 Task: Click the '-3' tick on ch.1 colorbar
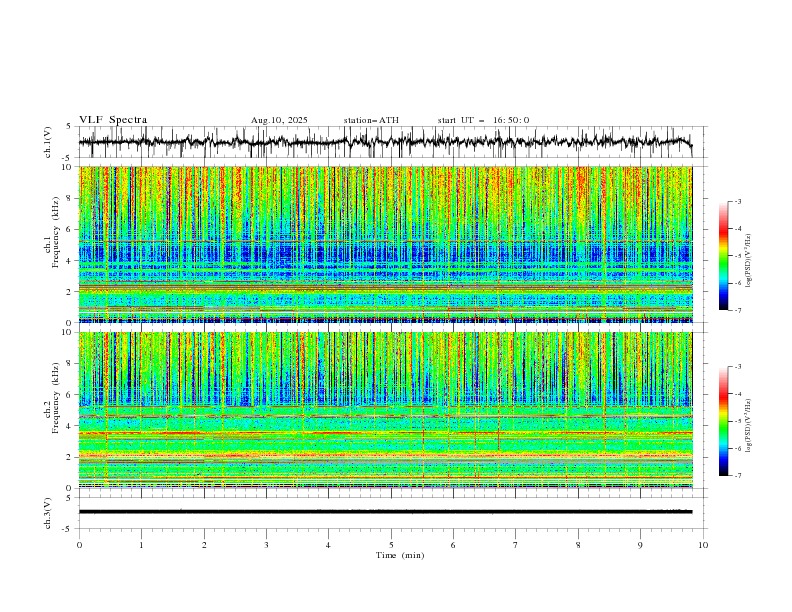(x=737, y=201)
